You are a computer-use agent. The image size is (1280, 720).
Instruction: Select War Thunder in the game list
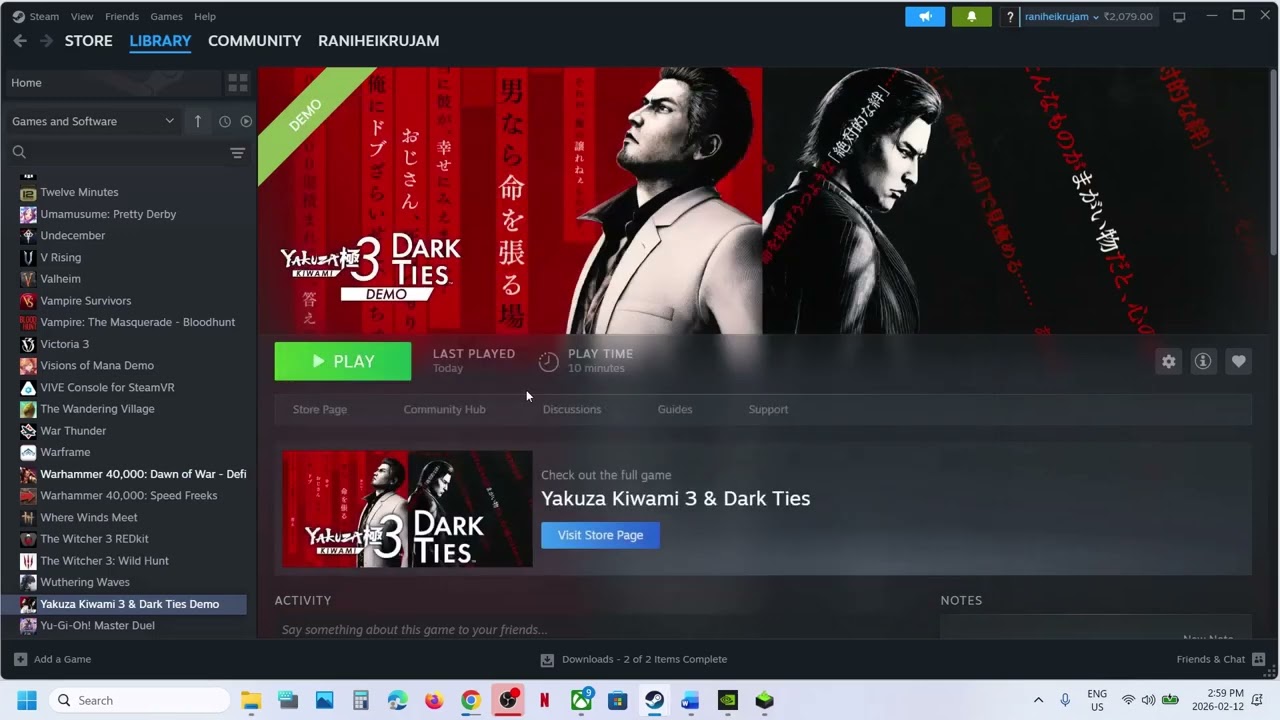[73, 431]
